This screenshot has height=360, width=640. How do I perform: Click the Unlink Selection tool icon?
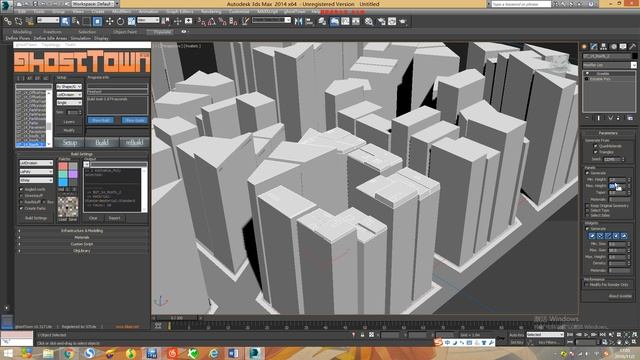(18, 21)
